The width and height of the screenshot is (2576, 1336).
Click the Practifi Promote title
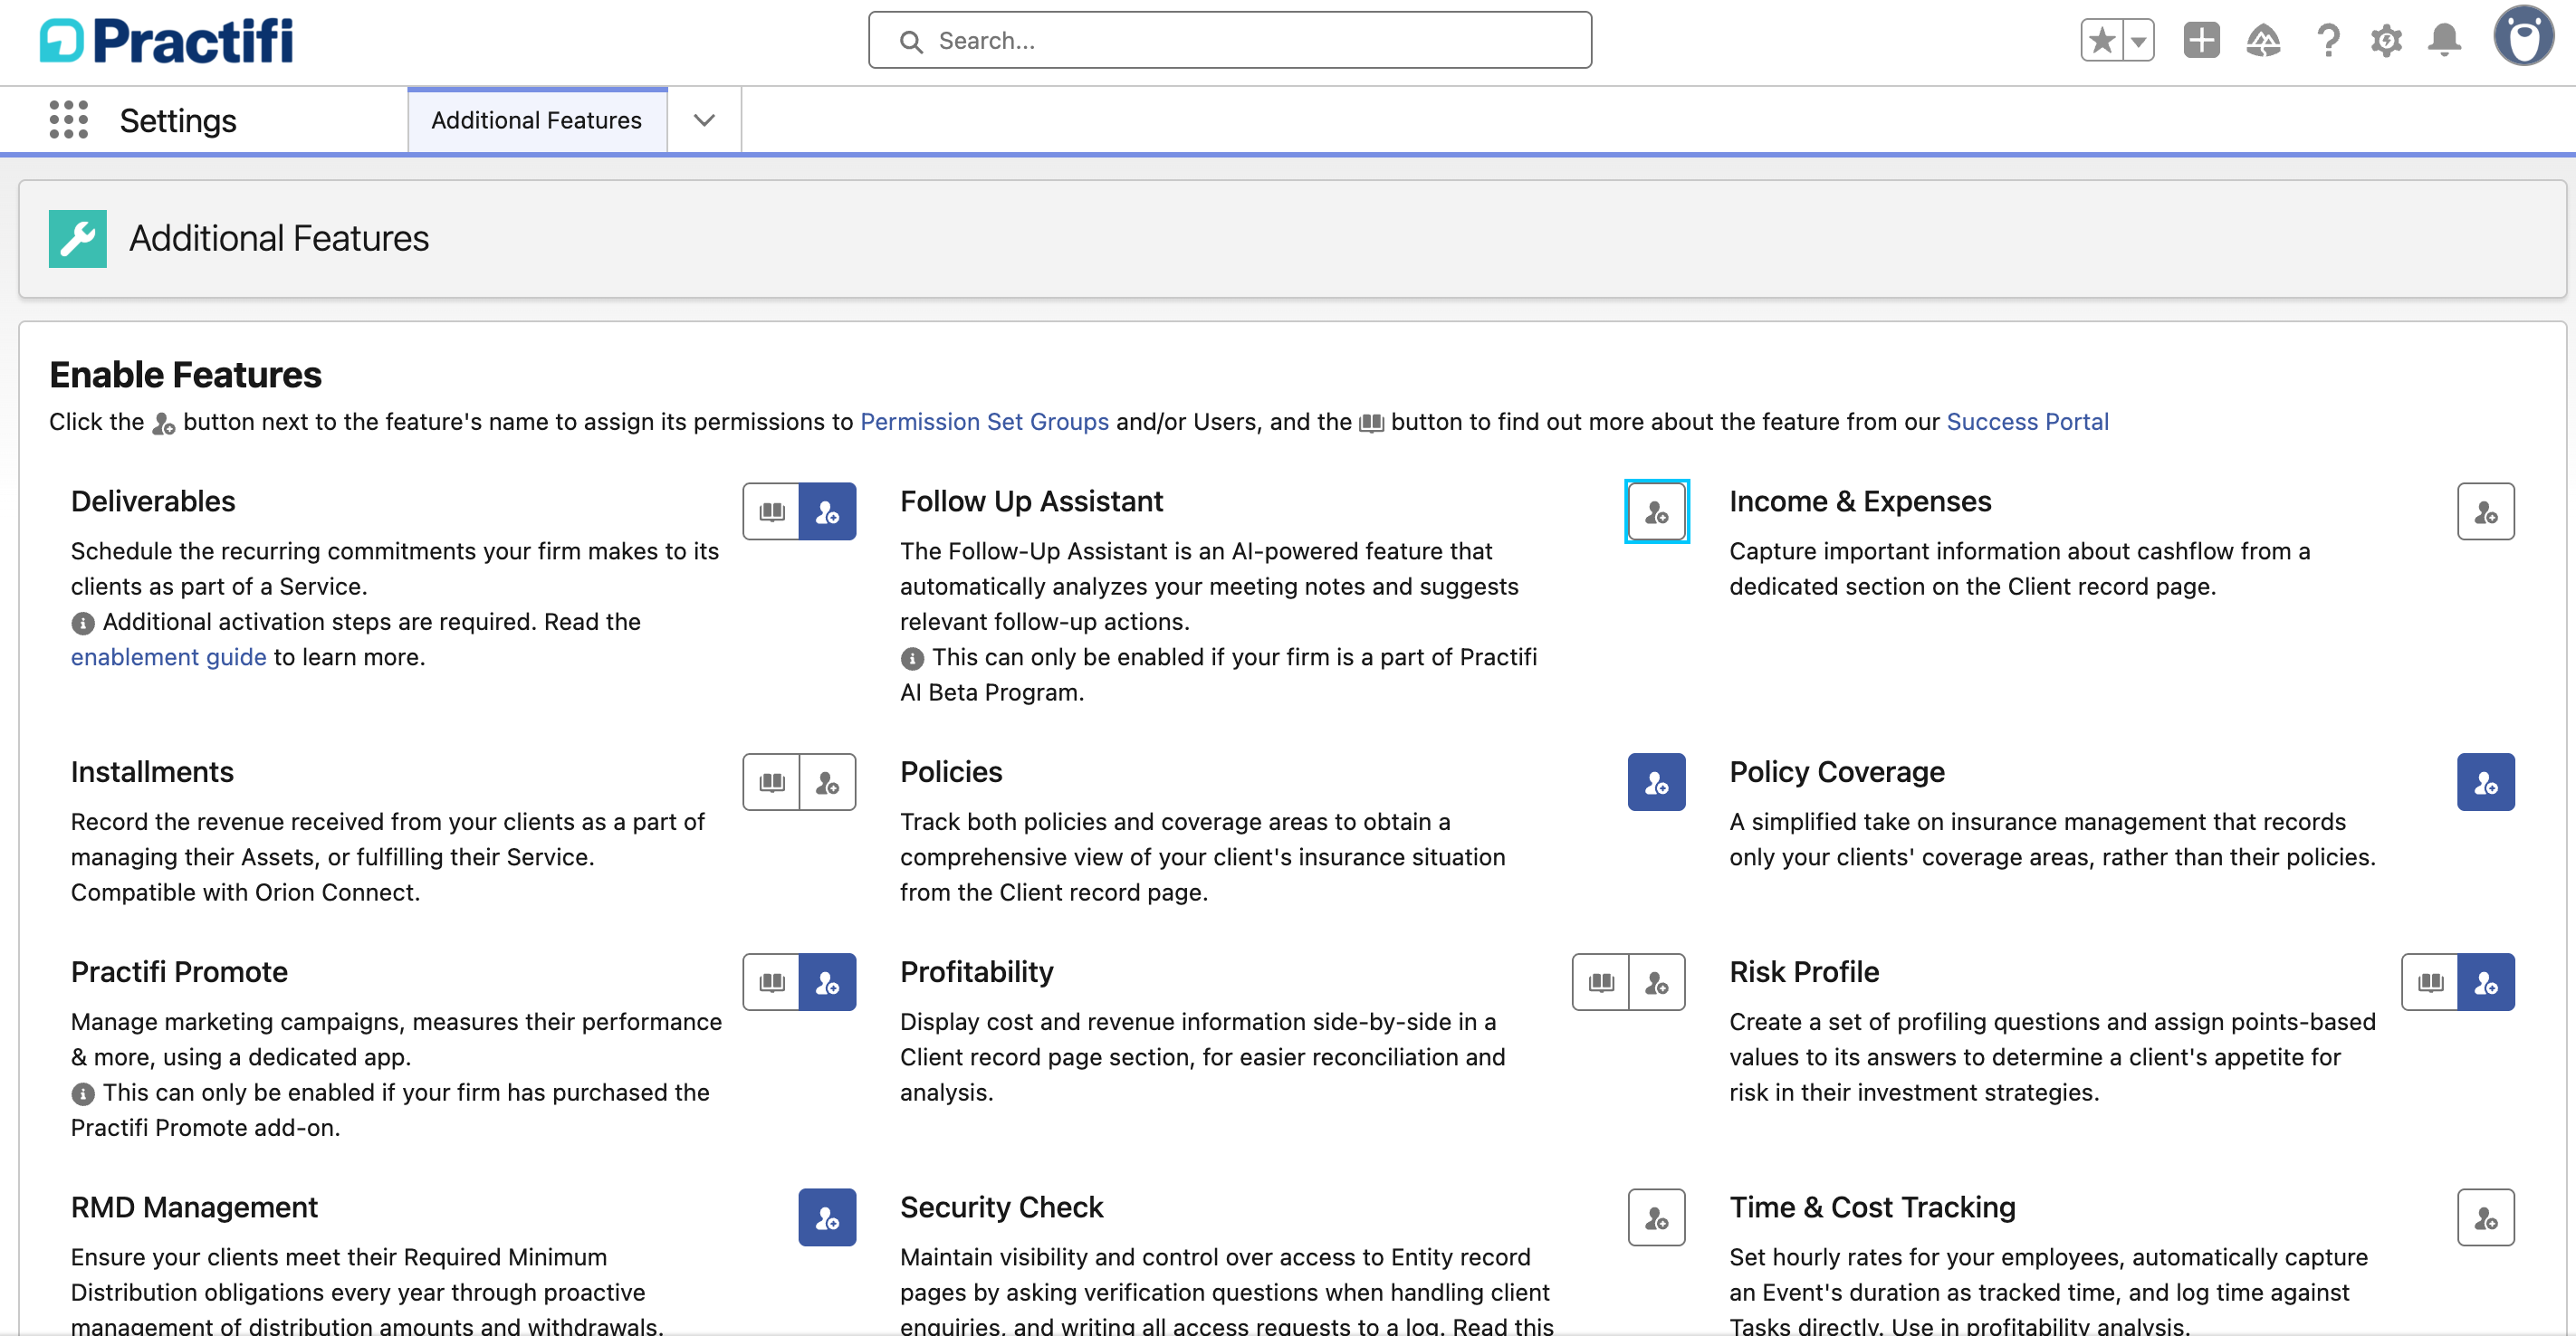click(x=179, y=972)
